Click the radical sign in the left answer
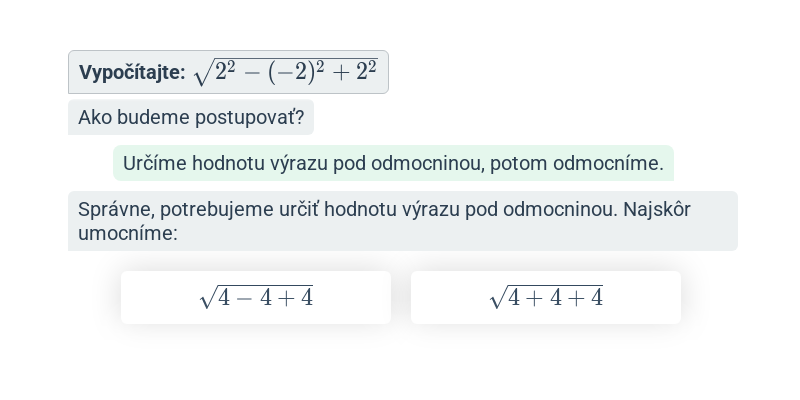The height and width of the screenshot is (400, 800). coord(207,297)
